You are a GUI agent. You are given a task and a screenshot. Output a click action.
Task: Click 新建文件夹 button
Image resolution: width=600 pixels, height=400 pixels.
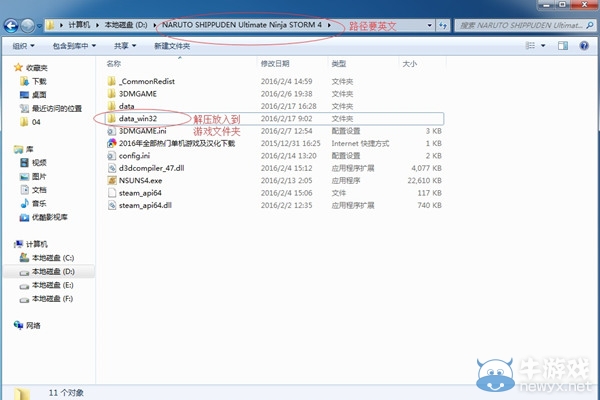pyautogui.click(x=172, y=46)
